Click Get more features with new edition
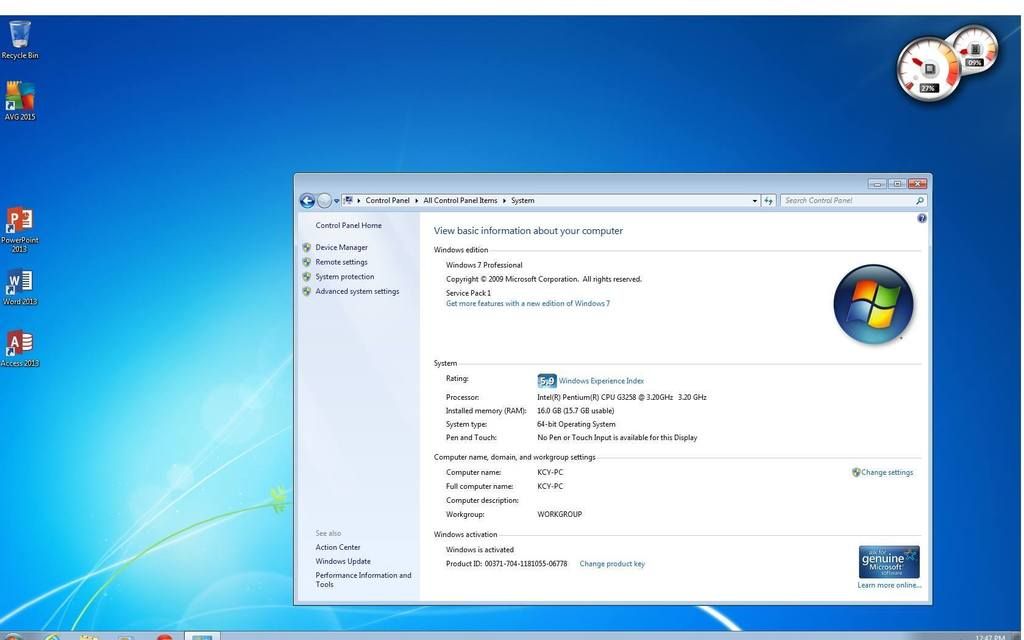This screenshot has height=640, width=1024. pyautogui.click(x=528, y=304)
